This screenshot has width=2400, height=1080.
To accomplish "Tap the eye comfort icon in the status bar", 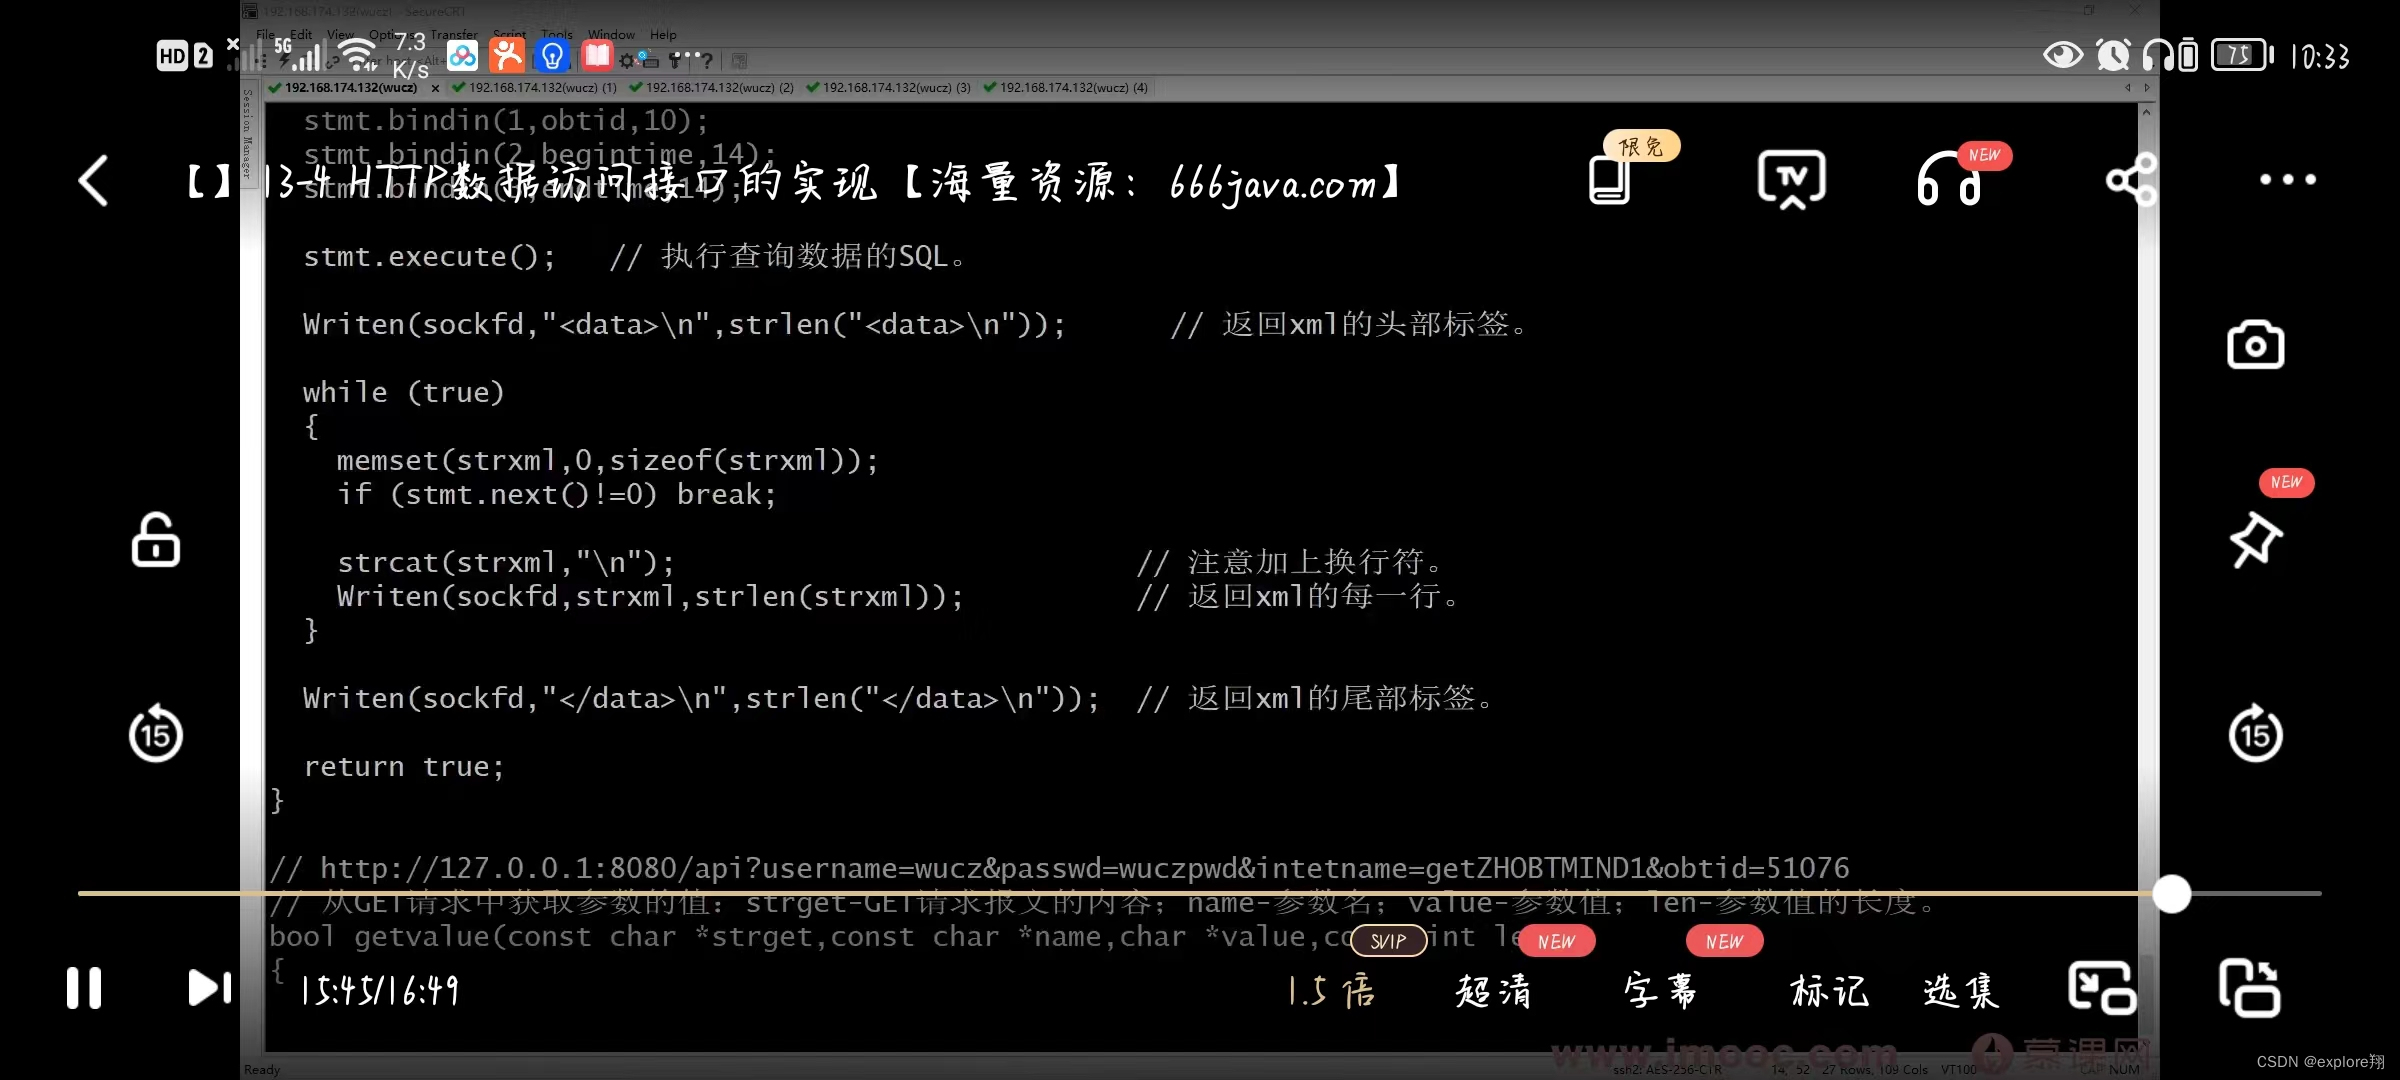I will [x=2062, y=55].
